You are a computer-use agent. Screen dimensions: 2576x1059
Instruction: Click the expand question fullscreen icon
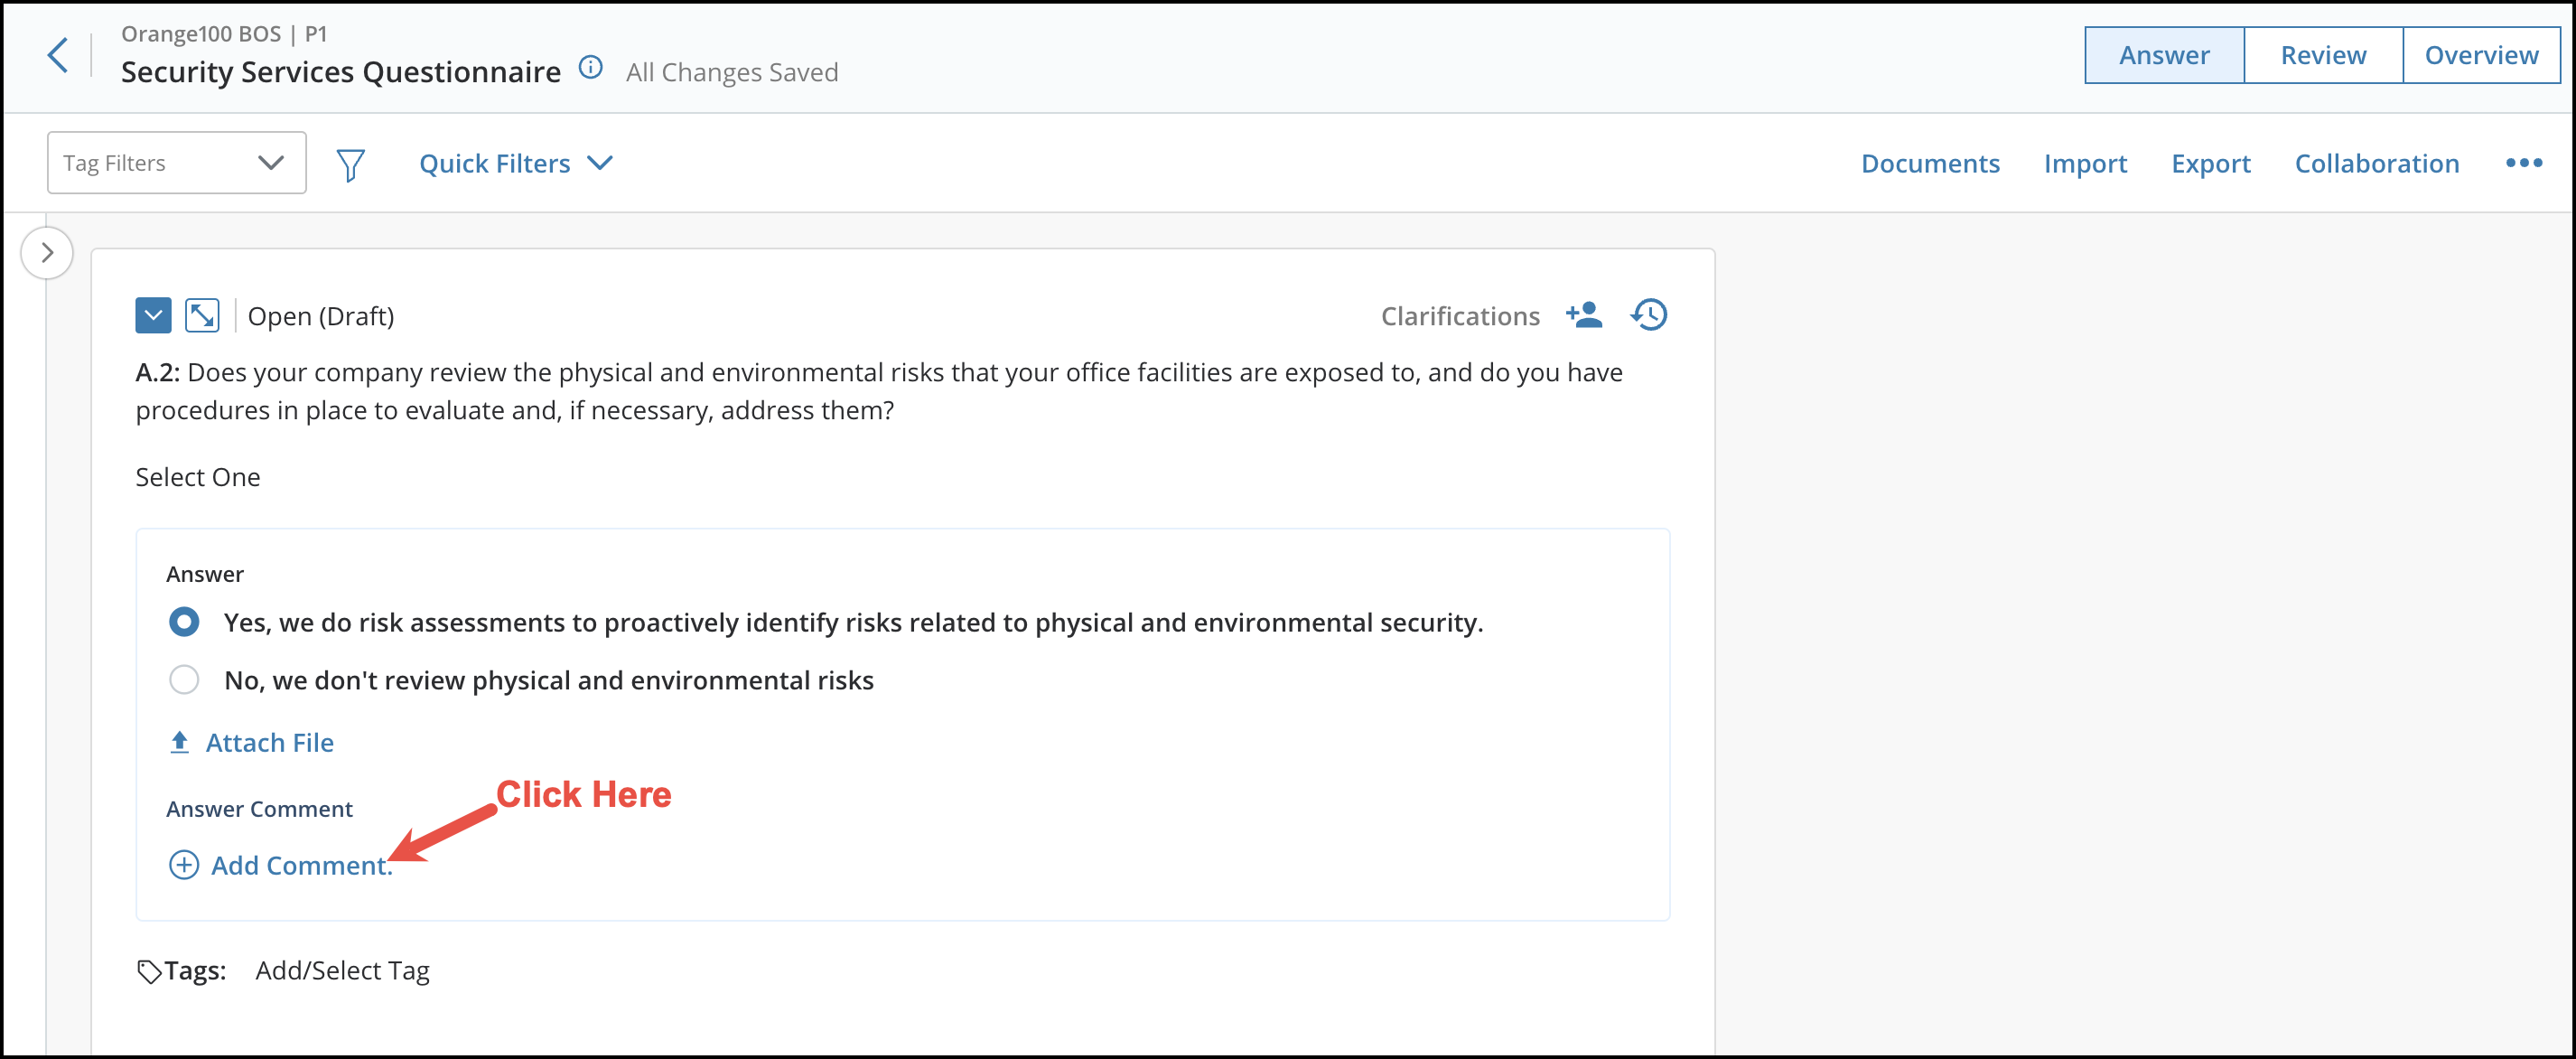202,316
